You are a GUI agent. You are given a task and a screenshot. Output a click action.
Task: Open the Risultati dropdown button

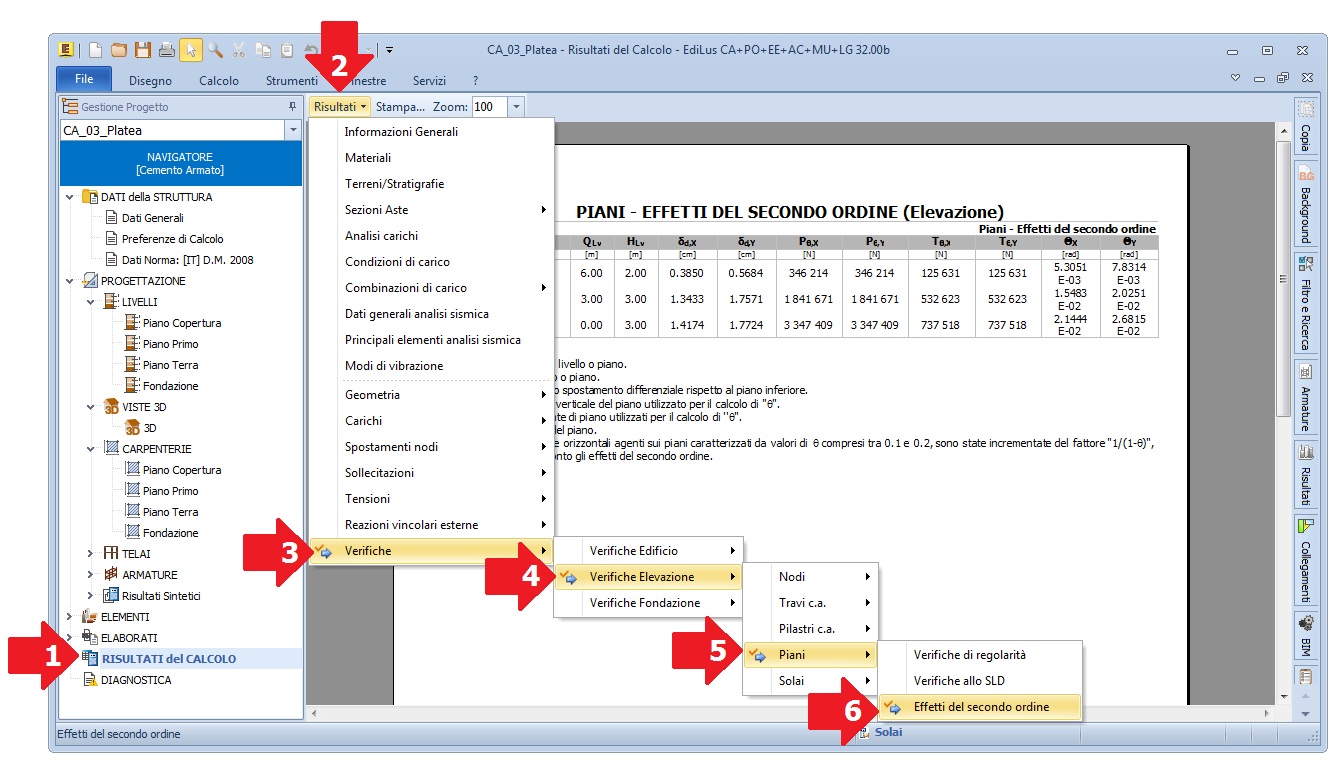[340, 106]
